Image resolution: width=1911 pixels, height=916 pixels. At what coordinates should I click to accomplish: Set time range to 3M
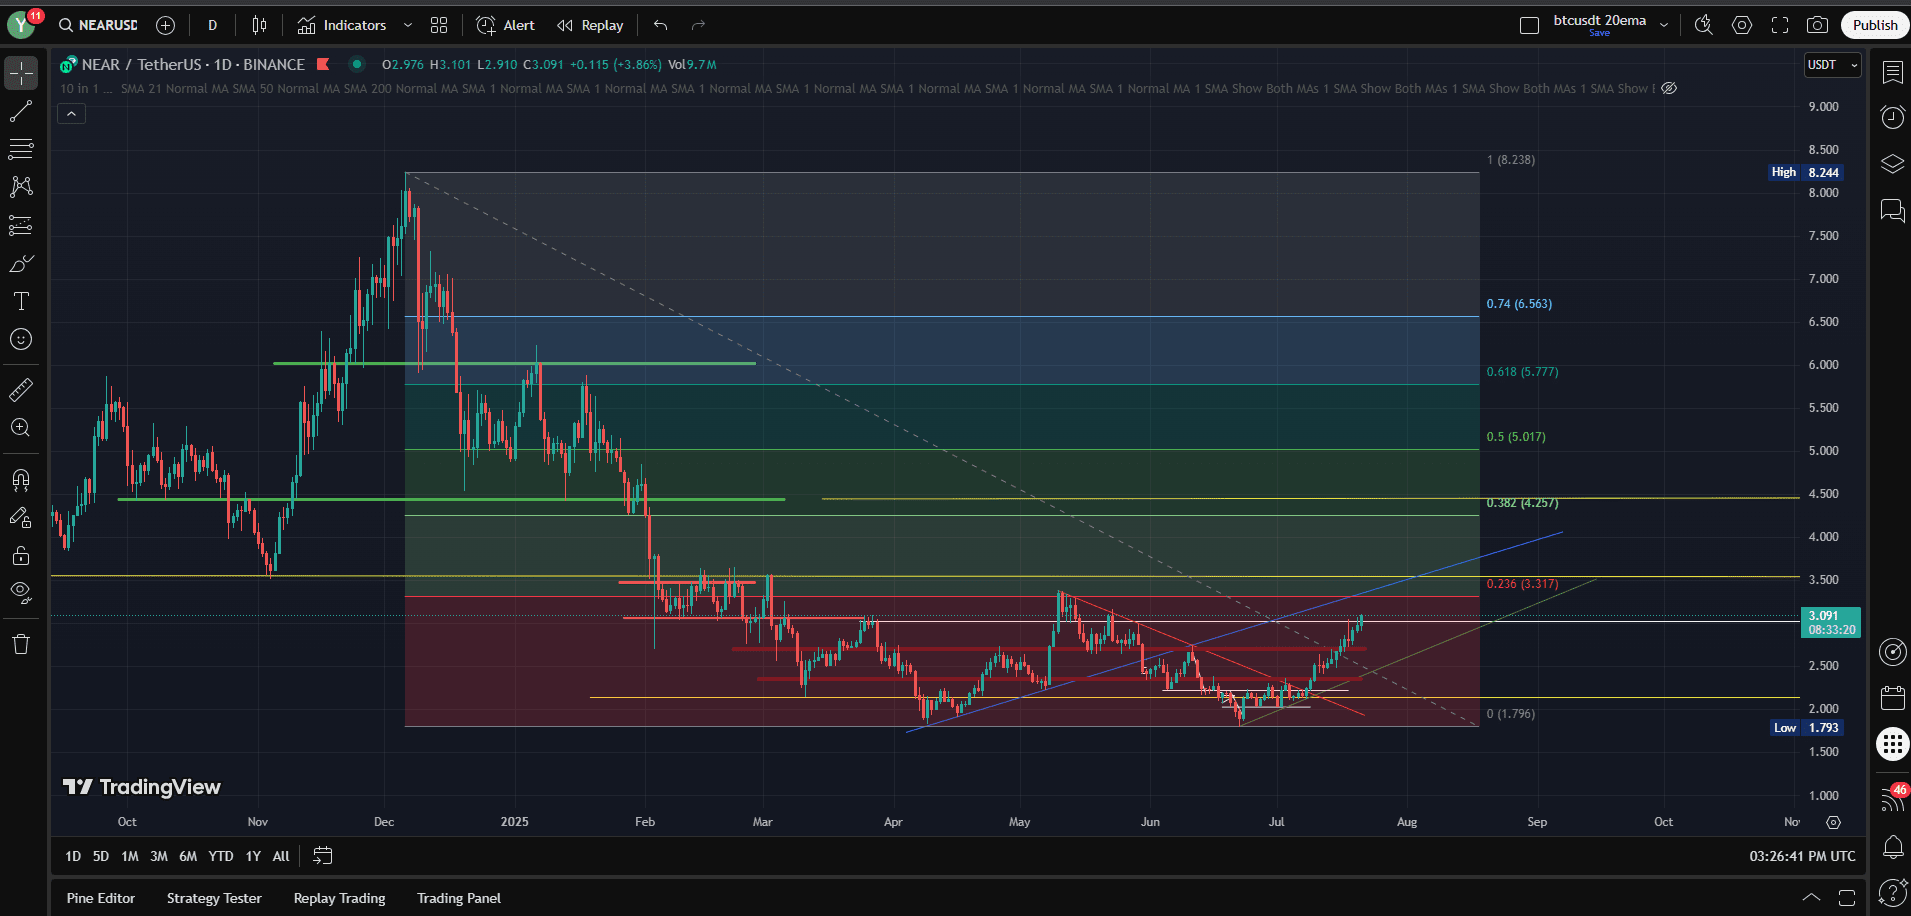click(x=158, y=856)
